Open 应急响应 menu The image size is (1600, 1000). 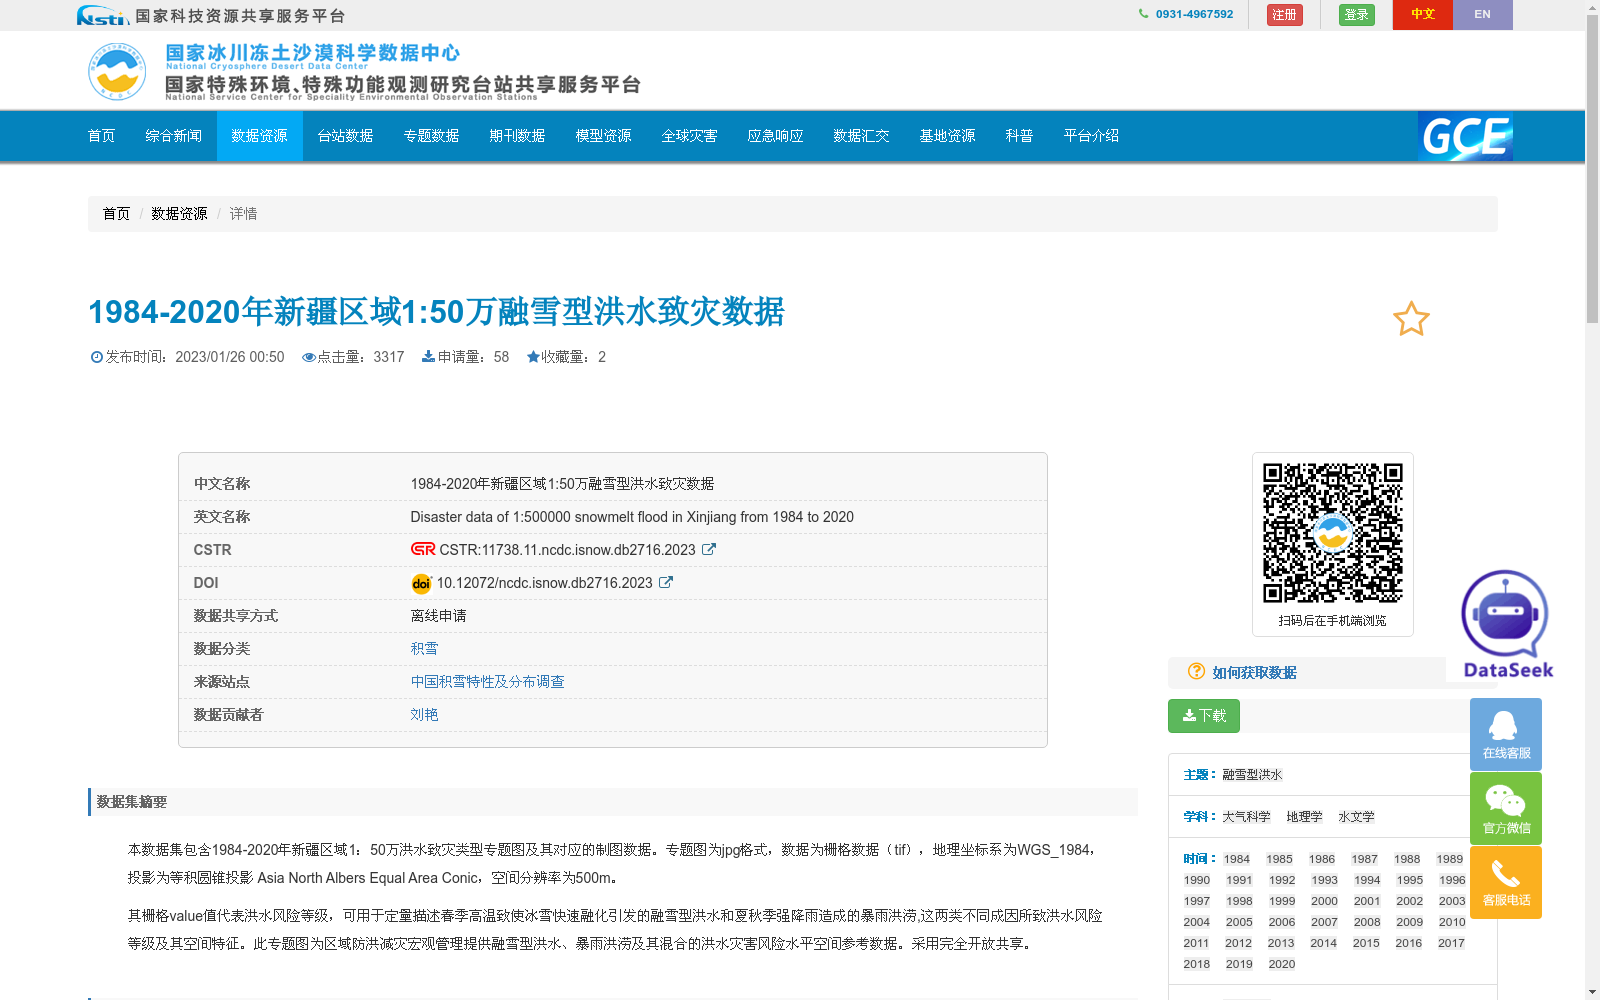776,136
